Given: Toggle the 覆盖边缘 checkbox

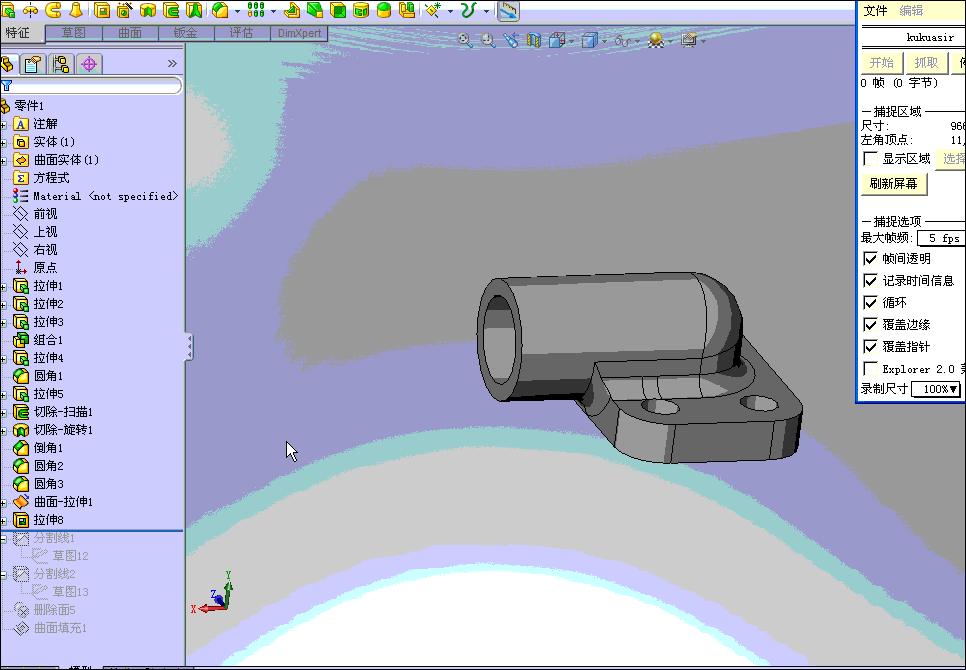Looking at the screenshot, I should 871,325.
